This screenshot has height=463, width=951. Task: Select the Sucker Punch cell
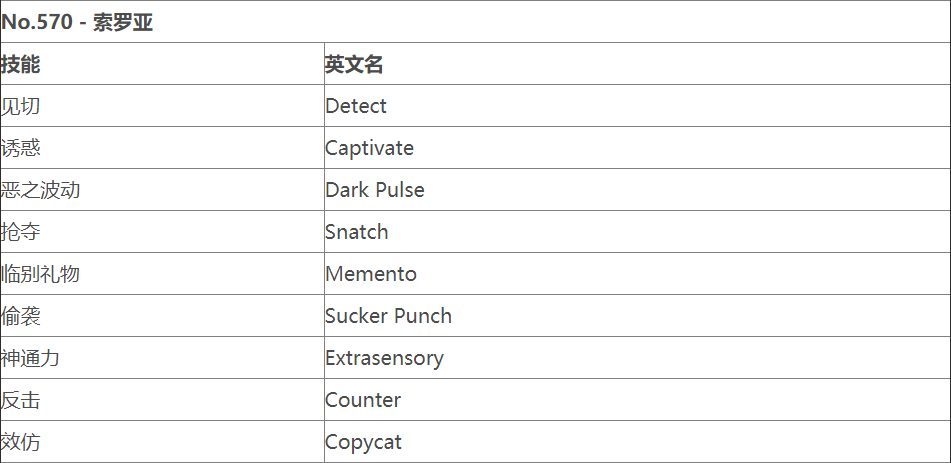pyautogui.click(x=388, y=316)
